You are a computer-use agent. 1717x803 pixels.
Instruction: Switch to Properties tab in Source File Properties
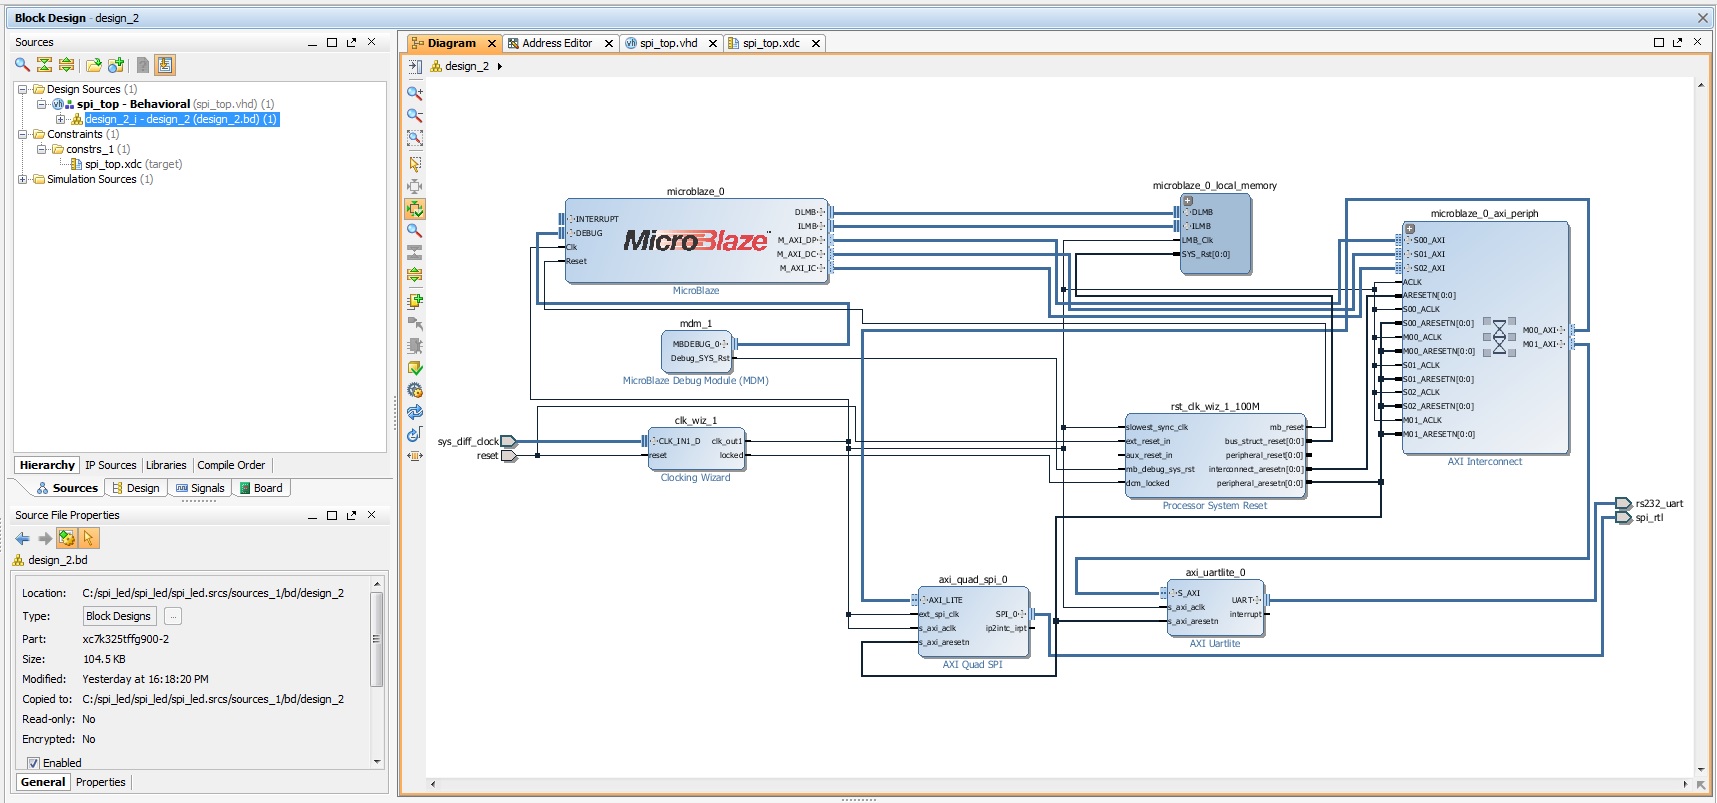[x=101, y=782]
